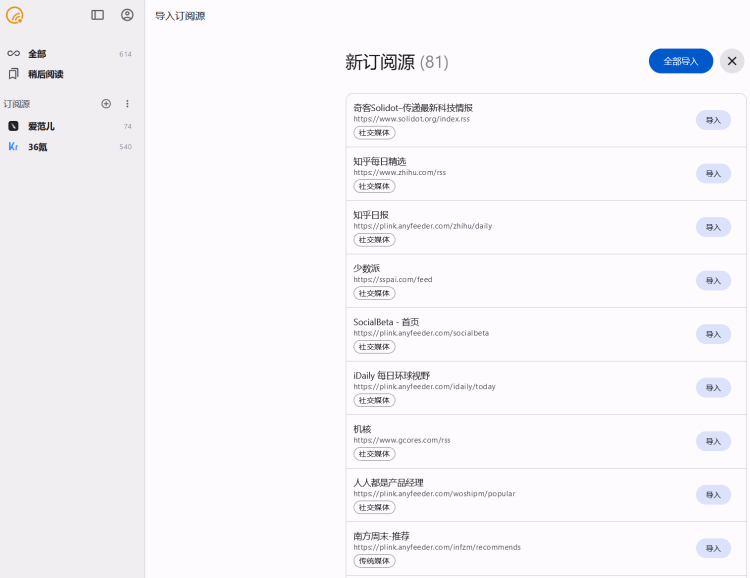Click the www.zhihu.com/rss URL
This screenshot has height=578, width=750.
tap(399, 173)
